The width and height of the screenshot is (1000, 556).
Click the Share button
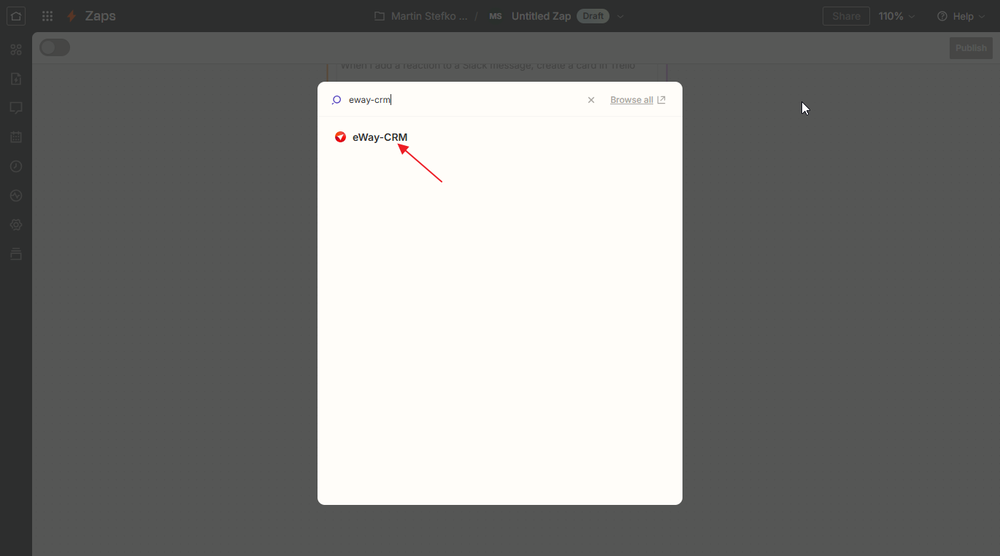846,16
